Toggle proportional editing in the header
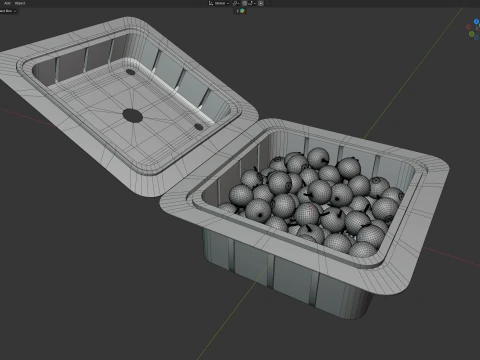Image resolution: width=480 pixels, height=360 pixels. (x=261, y=3)
